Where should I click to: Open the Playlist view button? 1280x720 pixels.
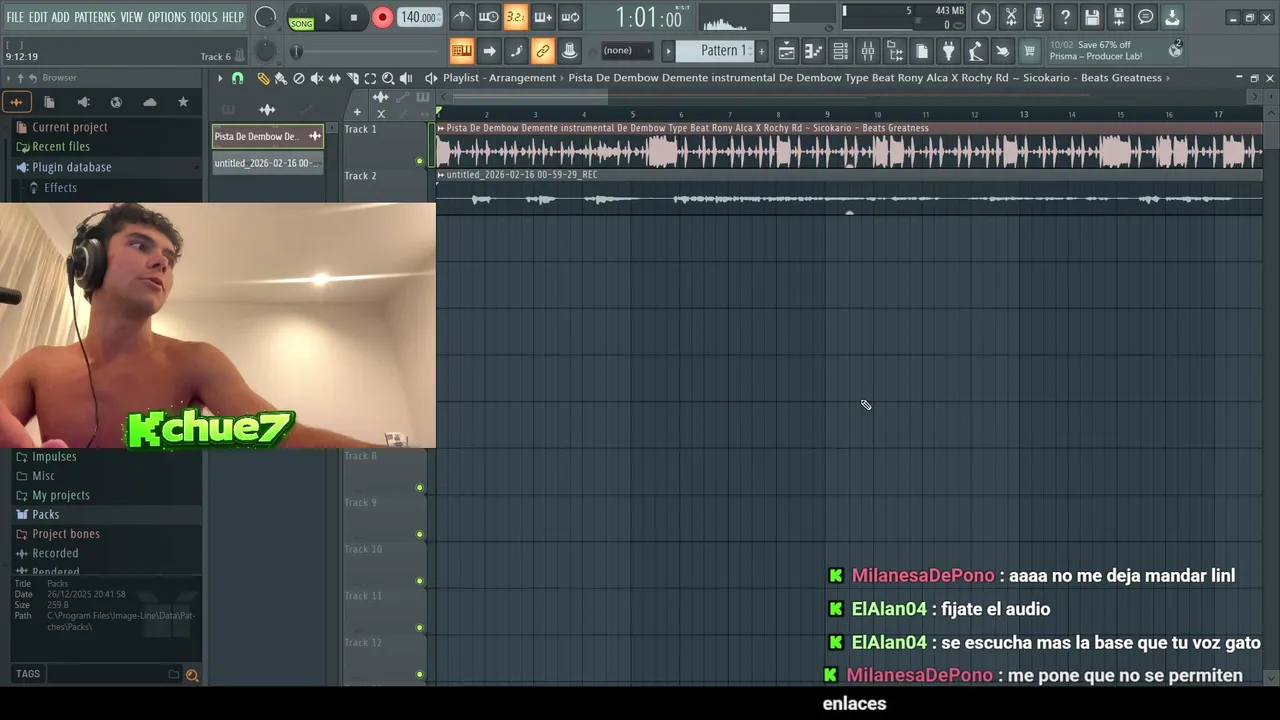pos(787,51)
